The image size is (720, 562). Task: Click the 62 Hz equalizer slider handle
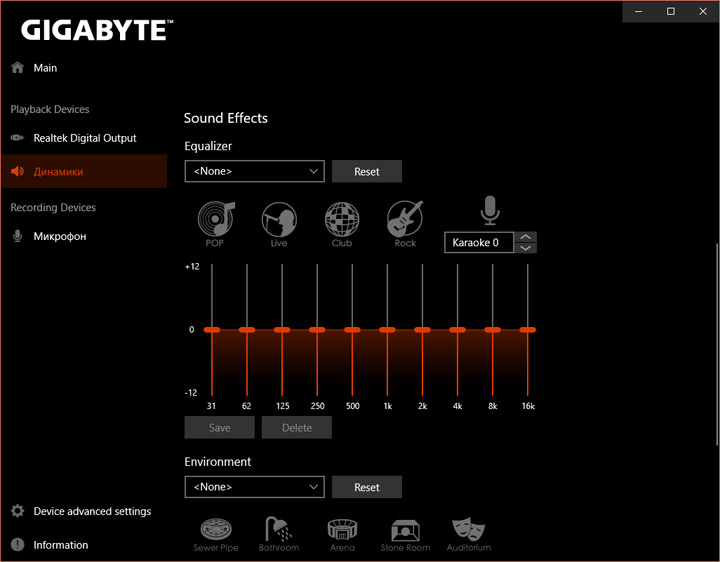tap(247, 330)
